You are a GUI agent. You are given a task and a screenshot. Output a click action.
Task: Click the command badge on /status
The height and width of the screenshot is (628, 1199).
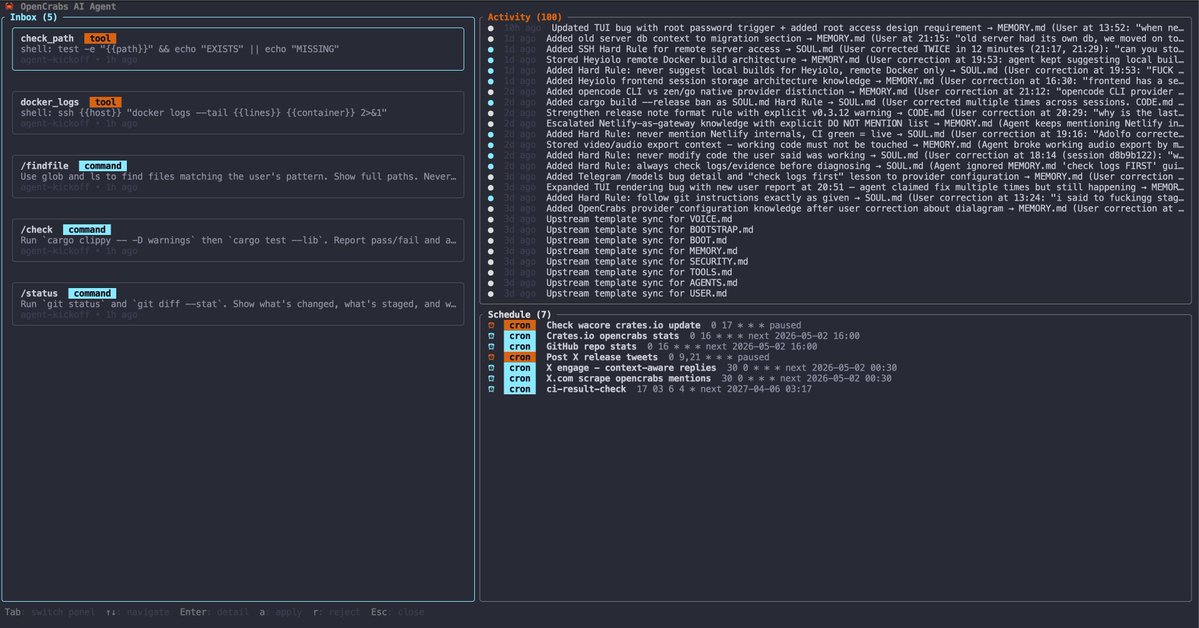click(x=92, y=294)
